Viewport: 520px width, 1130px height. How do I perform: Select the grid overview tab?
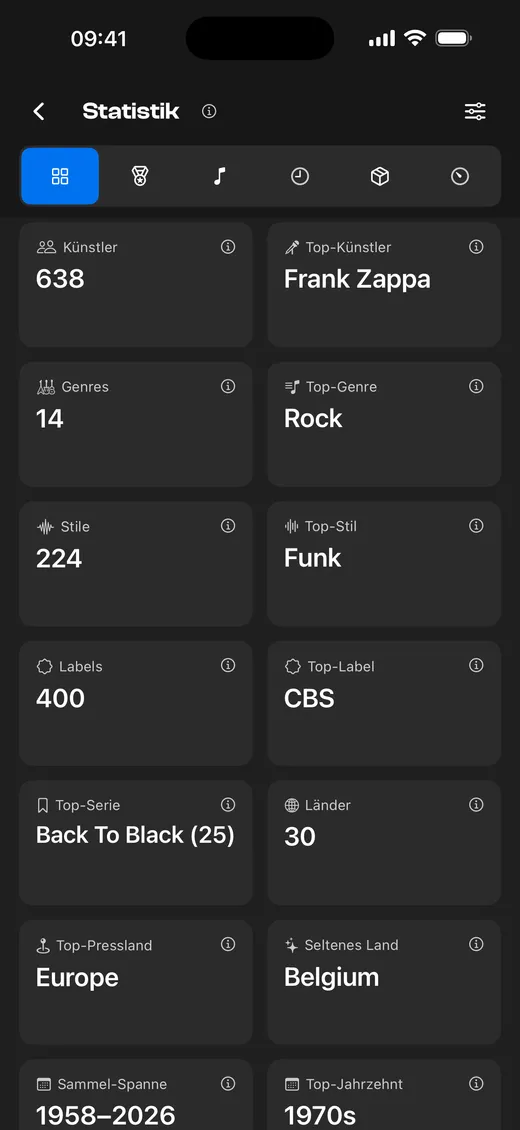click(x=60, y=176)
